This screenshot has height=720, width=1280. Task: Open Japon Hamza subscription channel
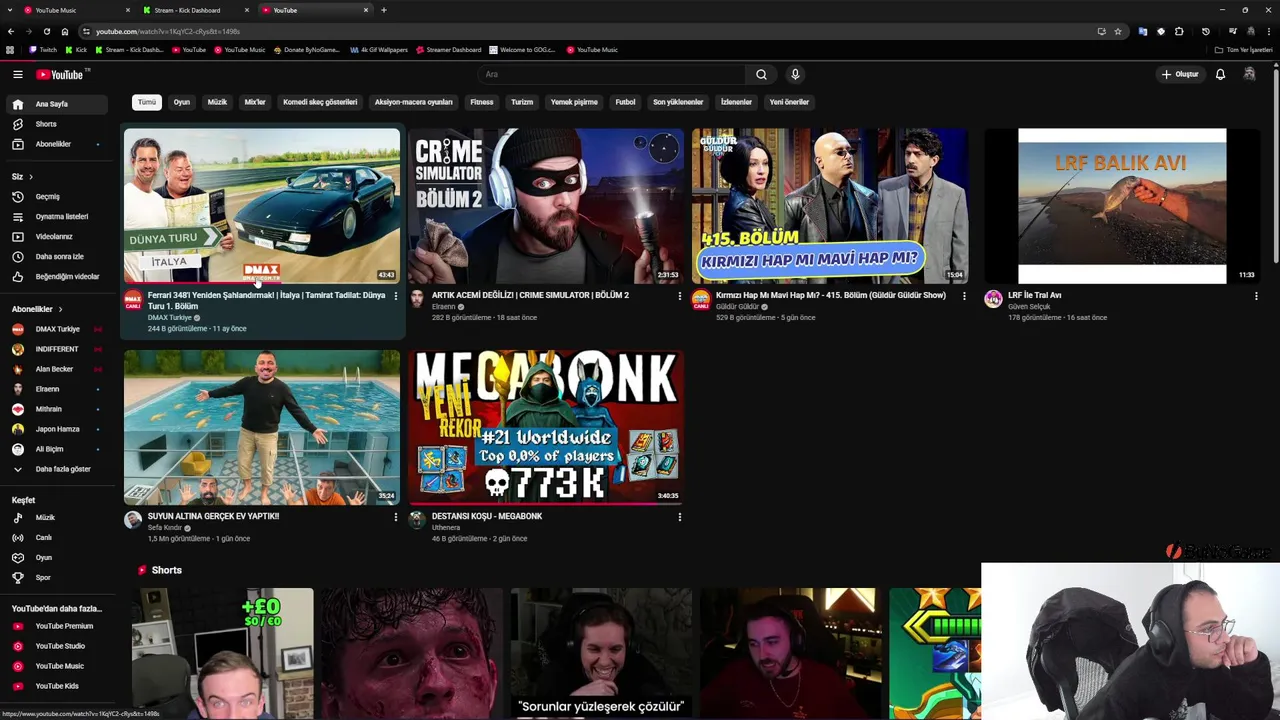tap(57, 429)
